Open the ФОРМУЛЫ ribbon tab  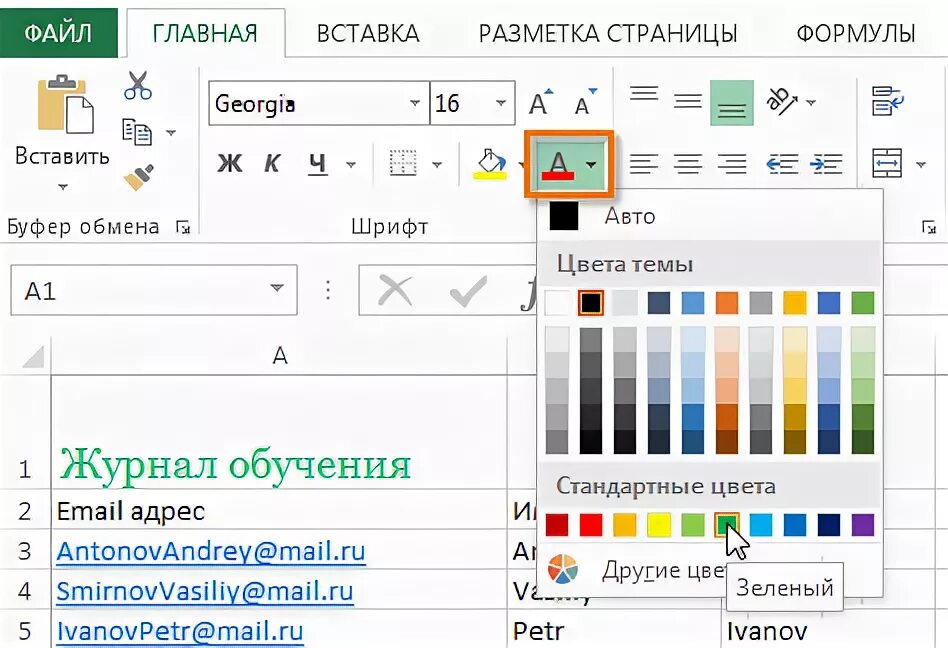(855, 32)
